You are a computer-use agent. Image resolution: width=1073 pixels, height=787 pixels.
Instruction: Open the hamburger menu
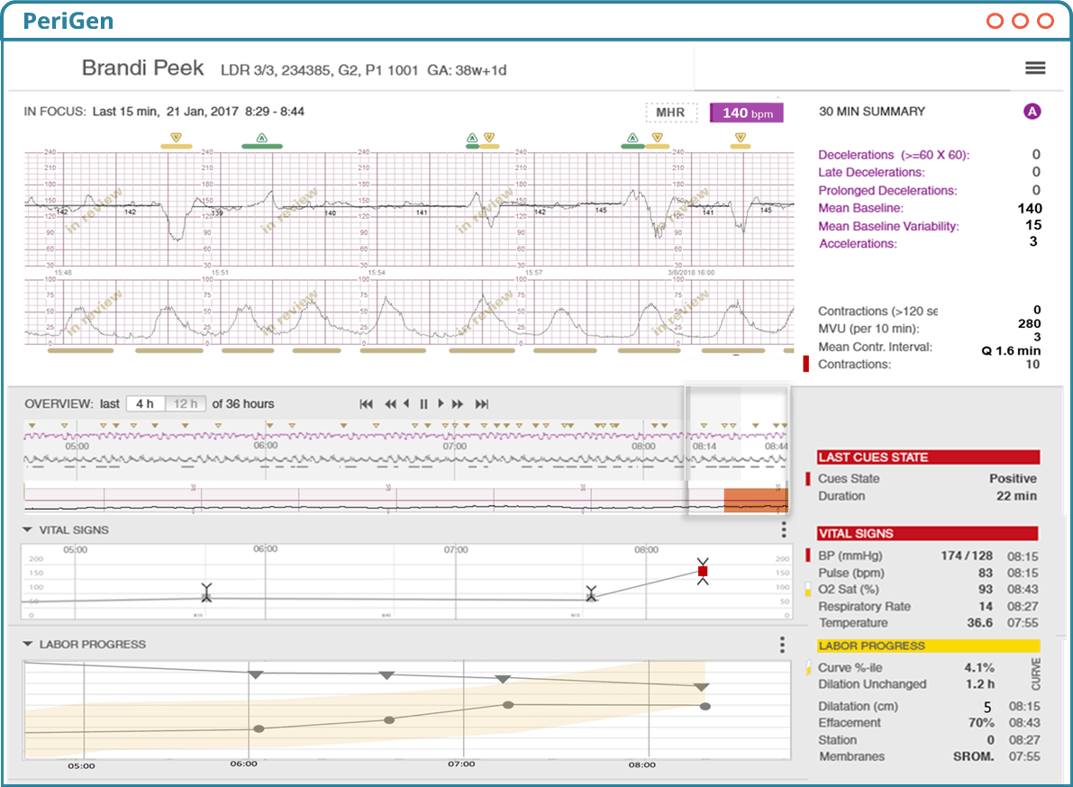[x=1035, y=68]
